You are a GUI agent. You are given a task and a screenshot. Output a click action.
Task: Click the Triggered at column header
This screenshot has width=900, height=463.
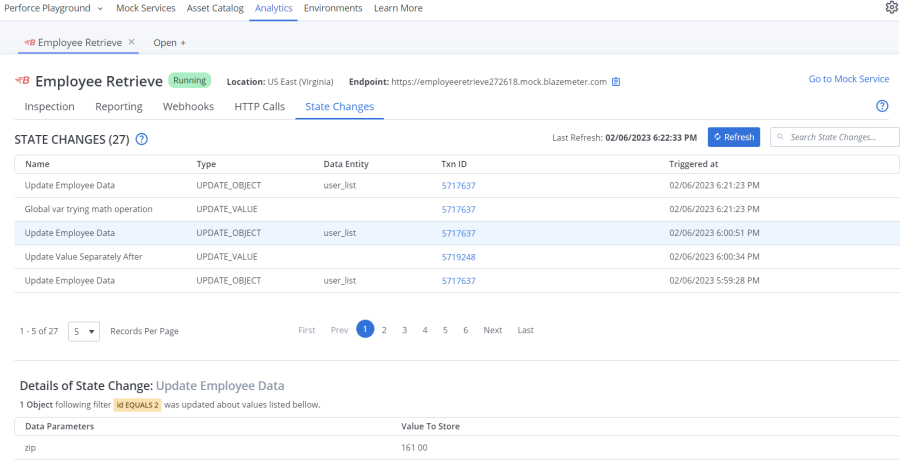click(x=693, y=164)
